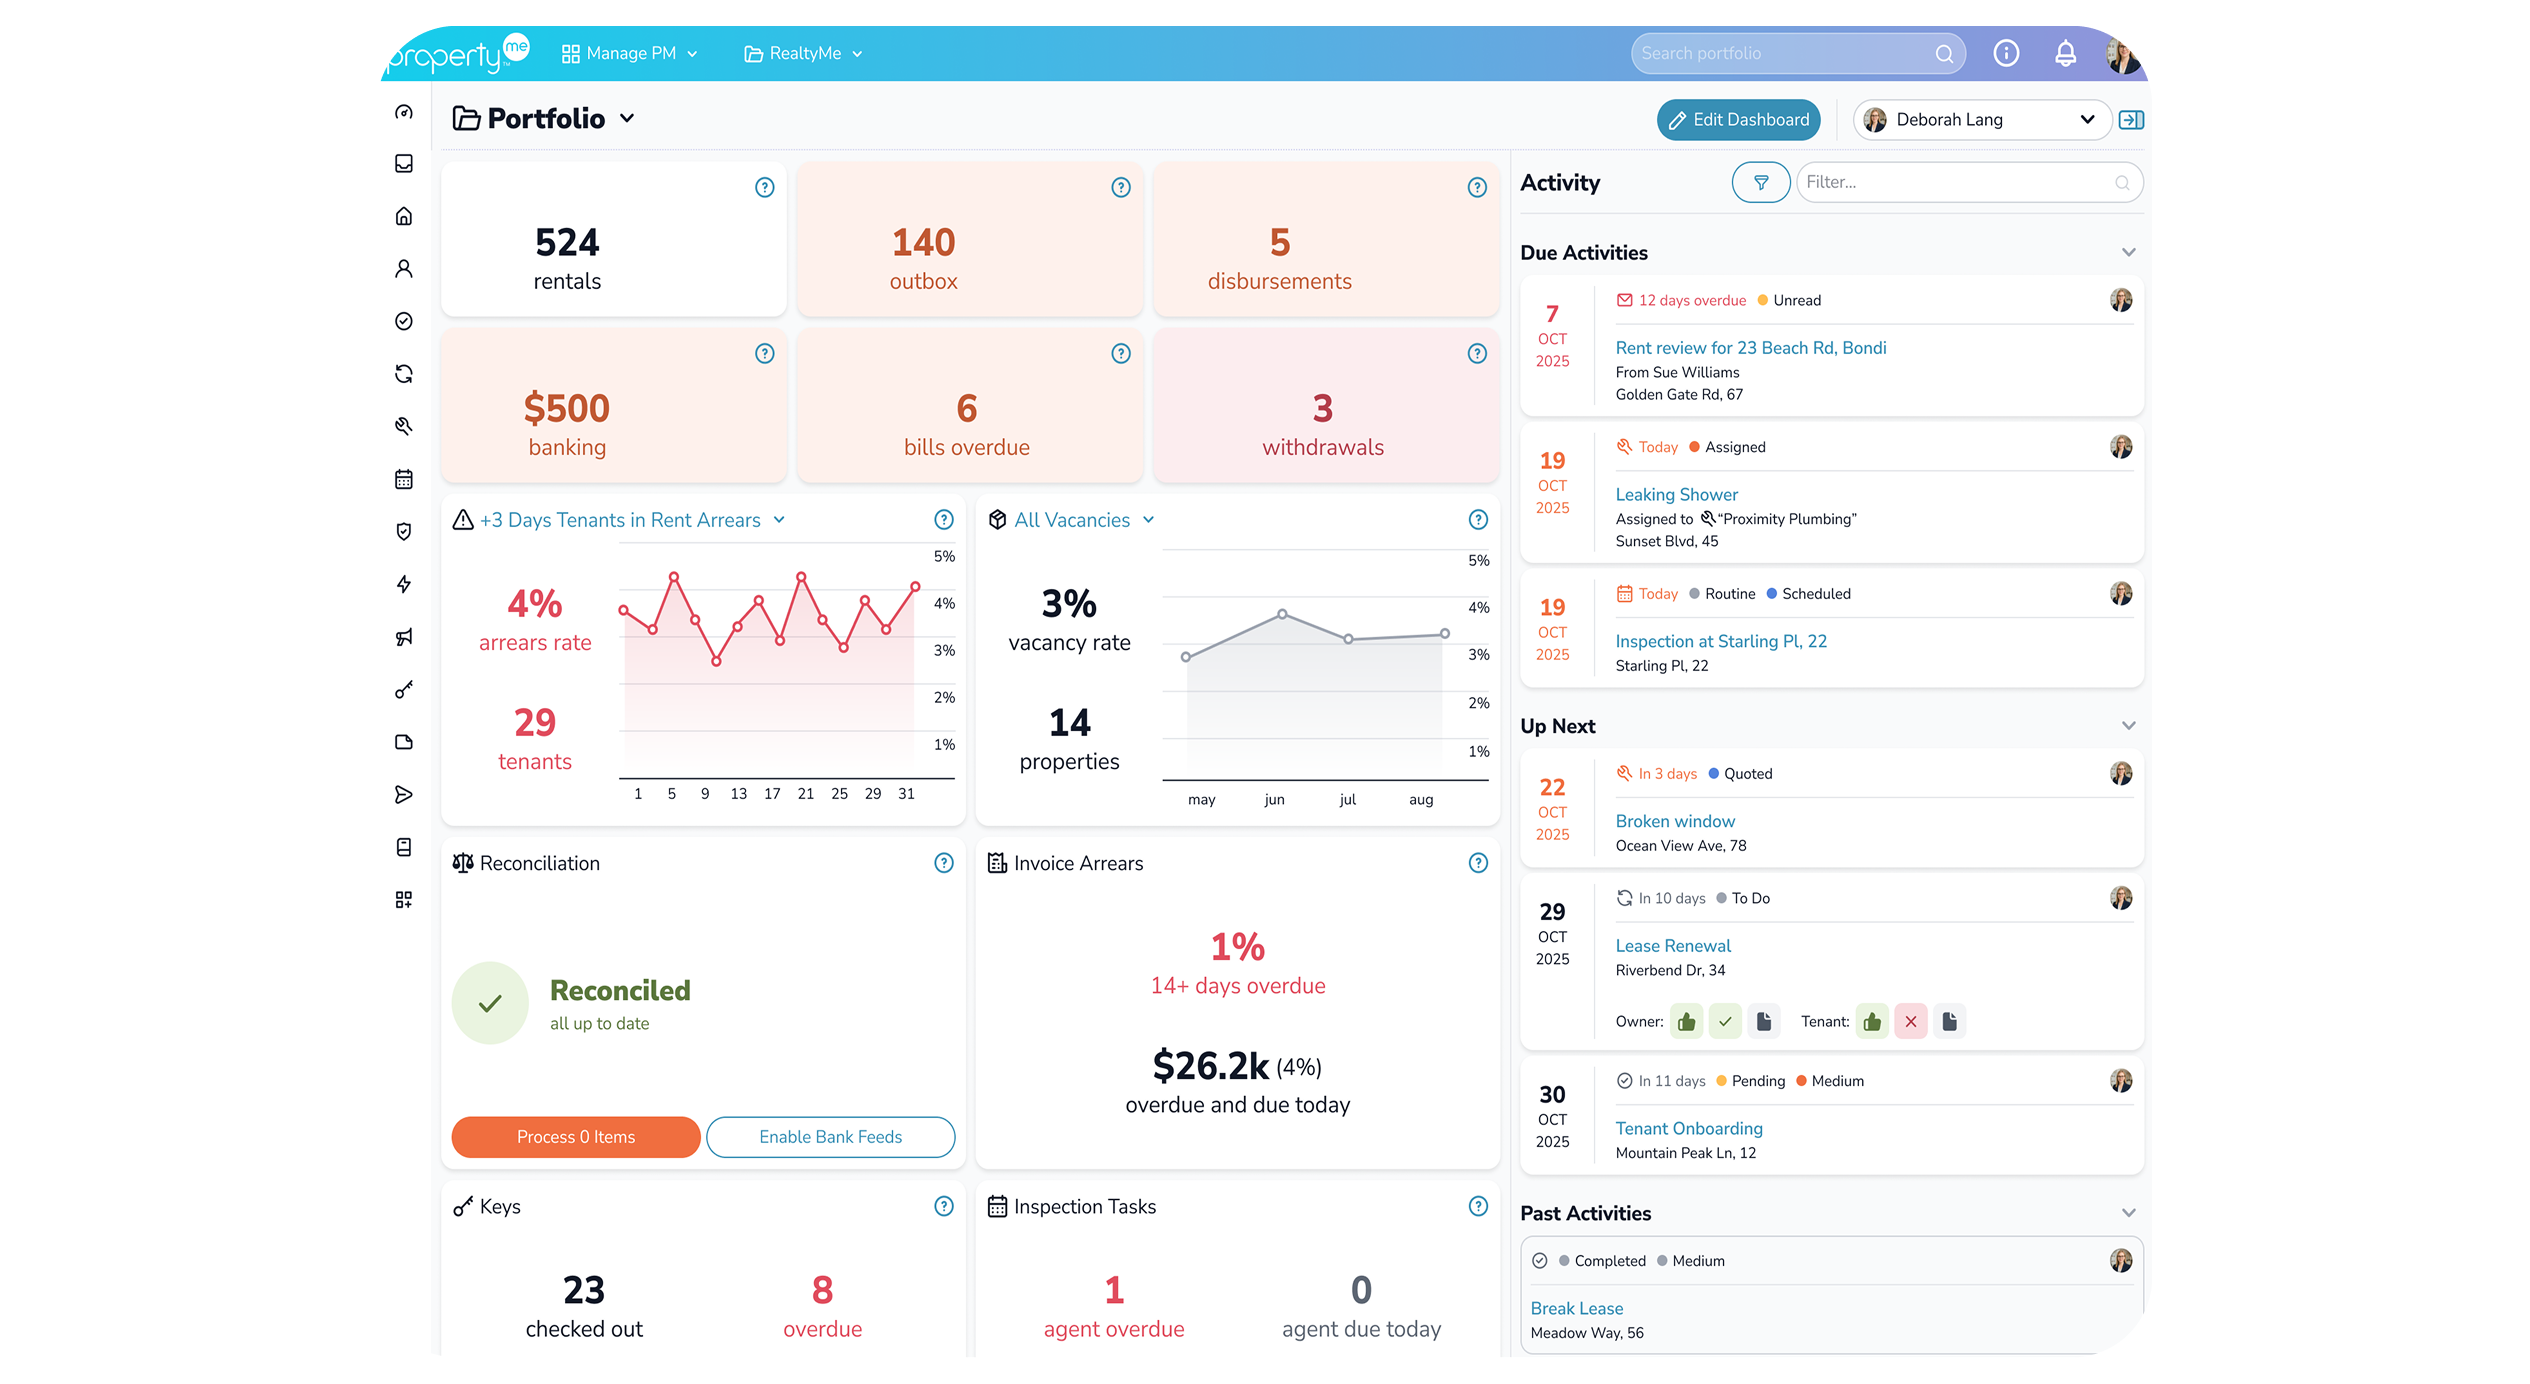Click the notifications bell icon
Viewport: 2530px width, 1384px height.
(x=2065, y=53)
